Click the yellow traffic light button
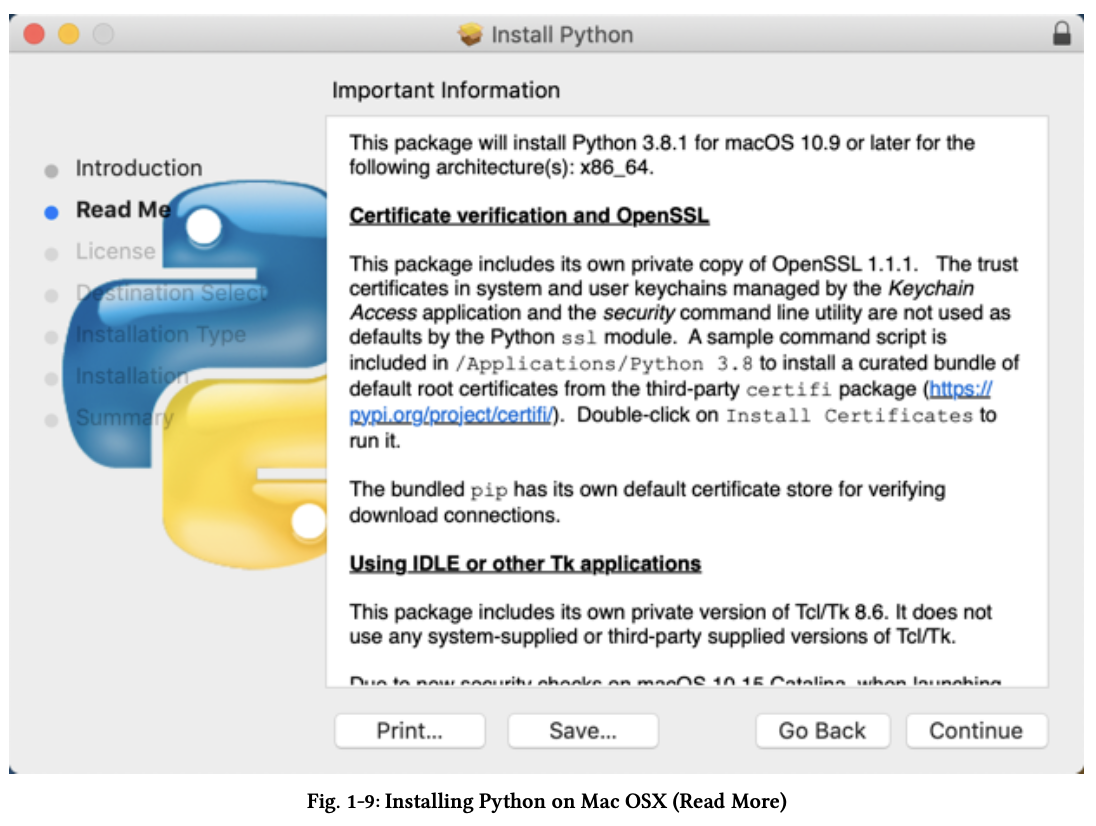The width and height of the screenshot is (1096, 826). (67, 32)
